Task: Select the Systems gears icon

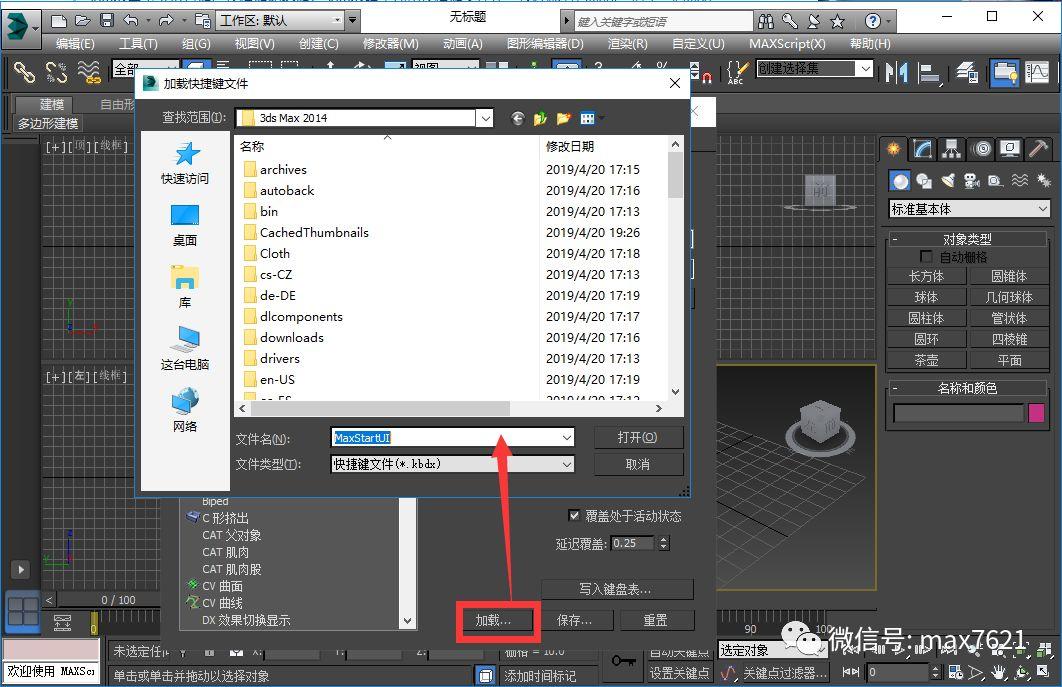Action: point(1043,180)
